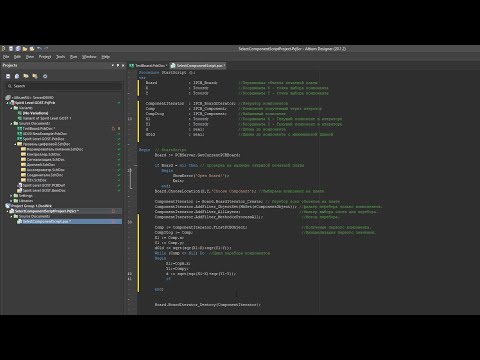The width and height of the screenshot is (480, 360).
Task: Collapse Source Documents under SelectComponentScriptProject
Action: (11, 216)
